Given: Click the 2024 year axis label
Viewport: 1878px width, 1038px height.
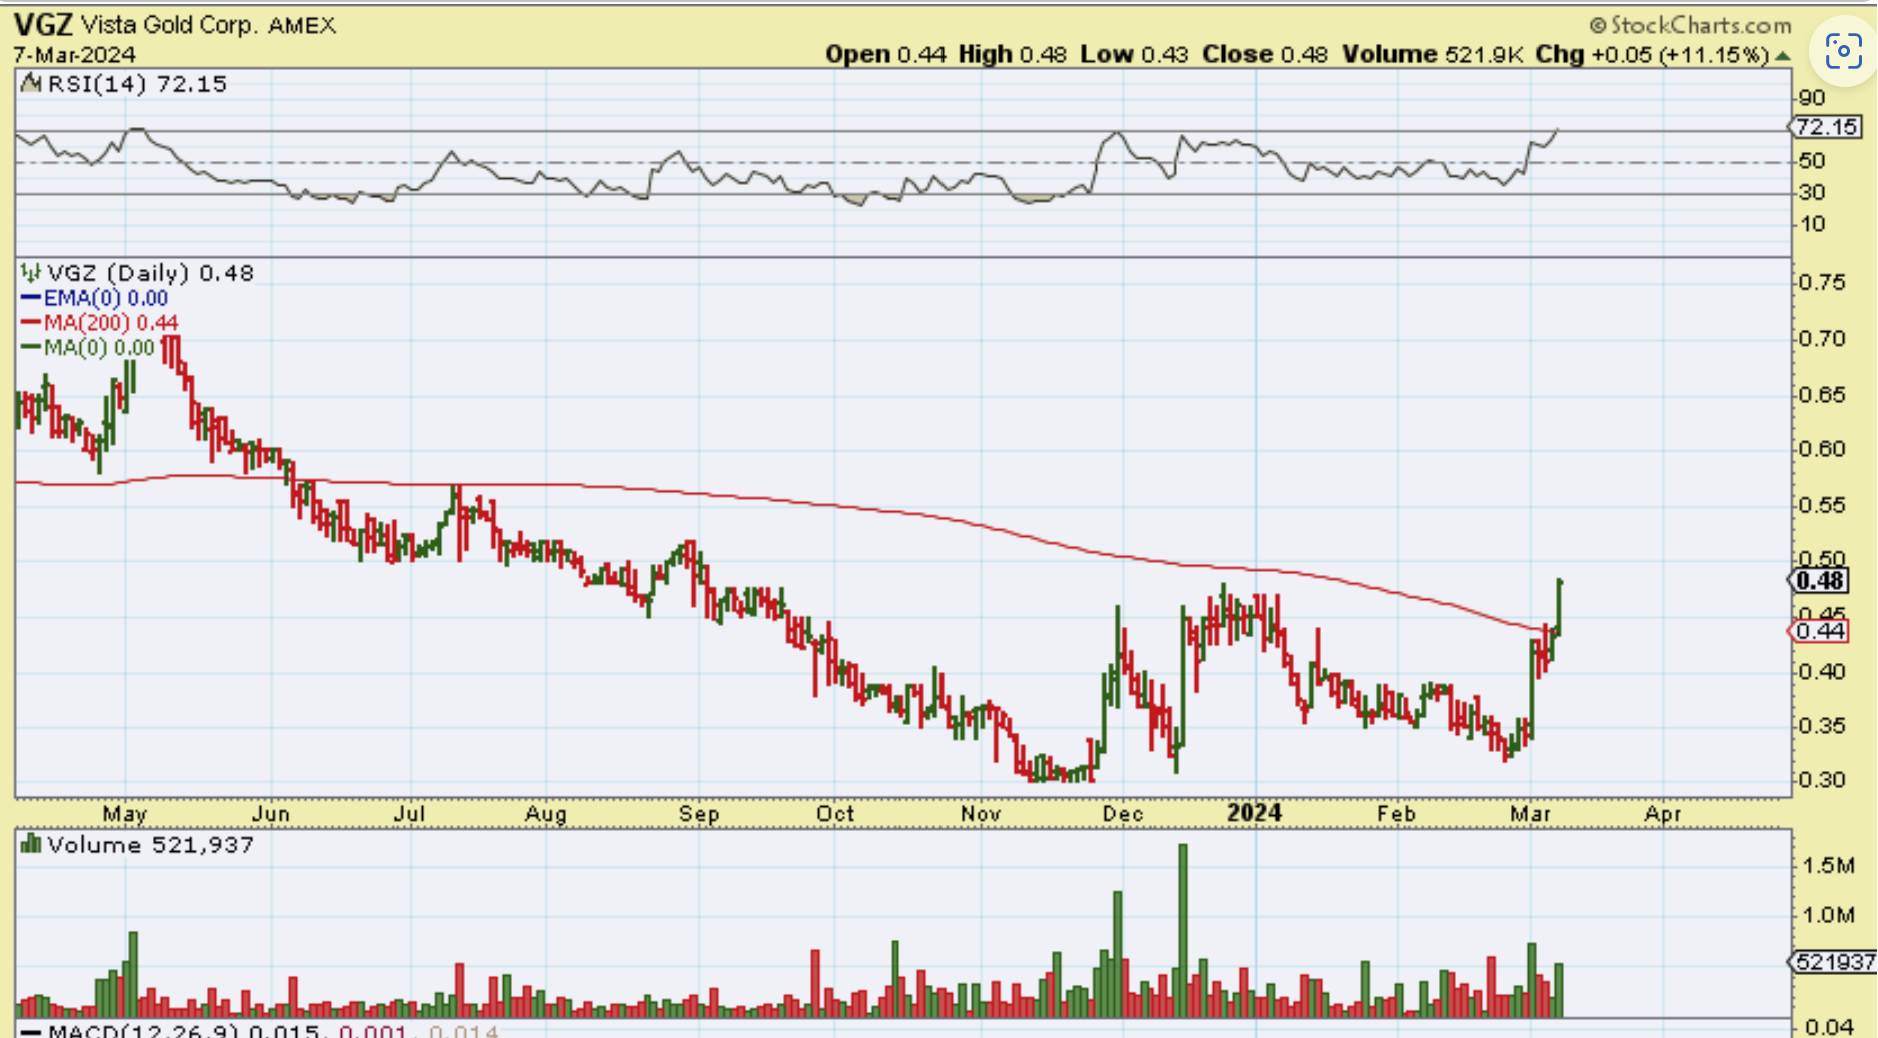Looking at the screenshot, I should [x=1254, y=813].
